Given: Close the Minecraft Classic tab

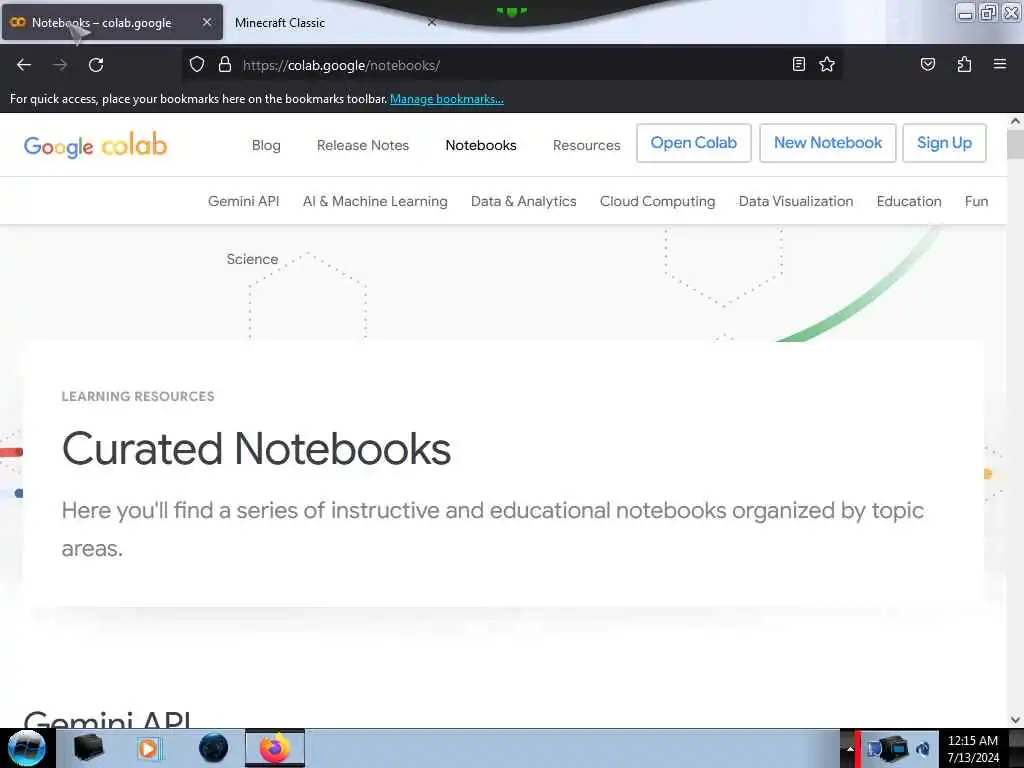Looking at the screenshot, I should pos(432,22).
